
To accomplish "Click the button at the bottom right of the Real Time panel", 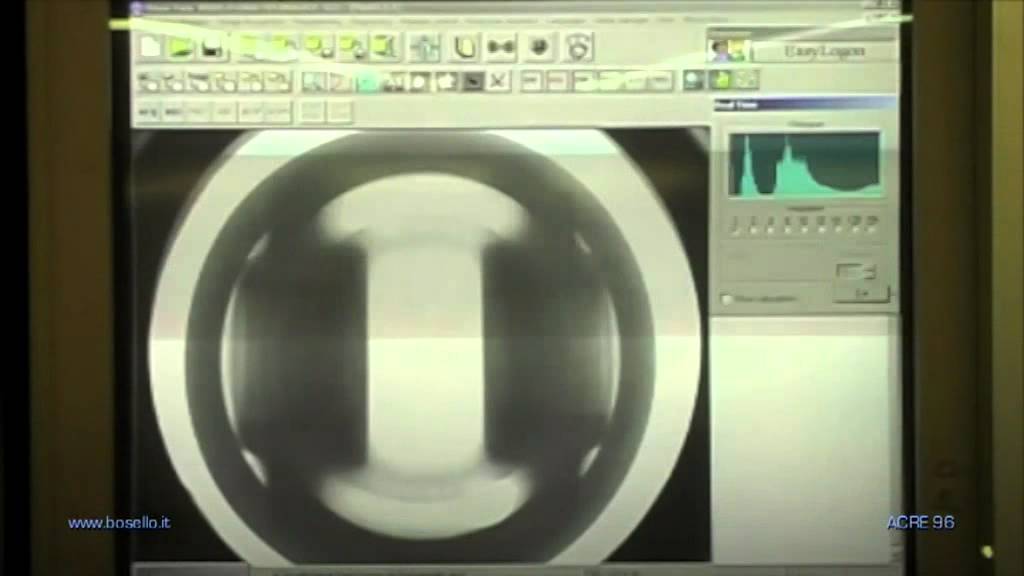I will pyautogui.click(x=861, y=295).
